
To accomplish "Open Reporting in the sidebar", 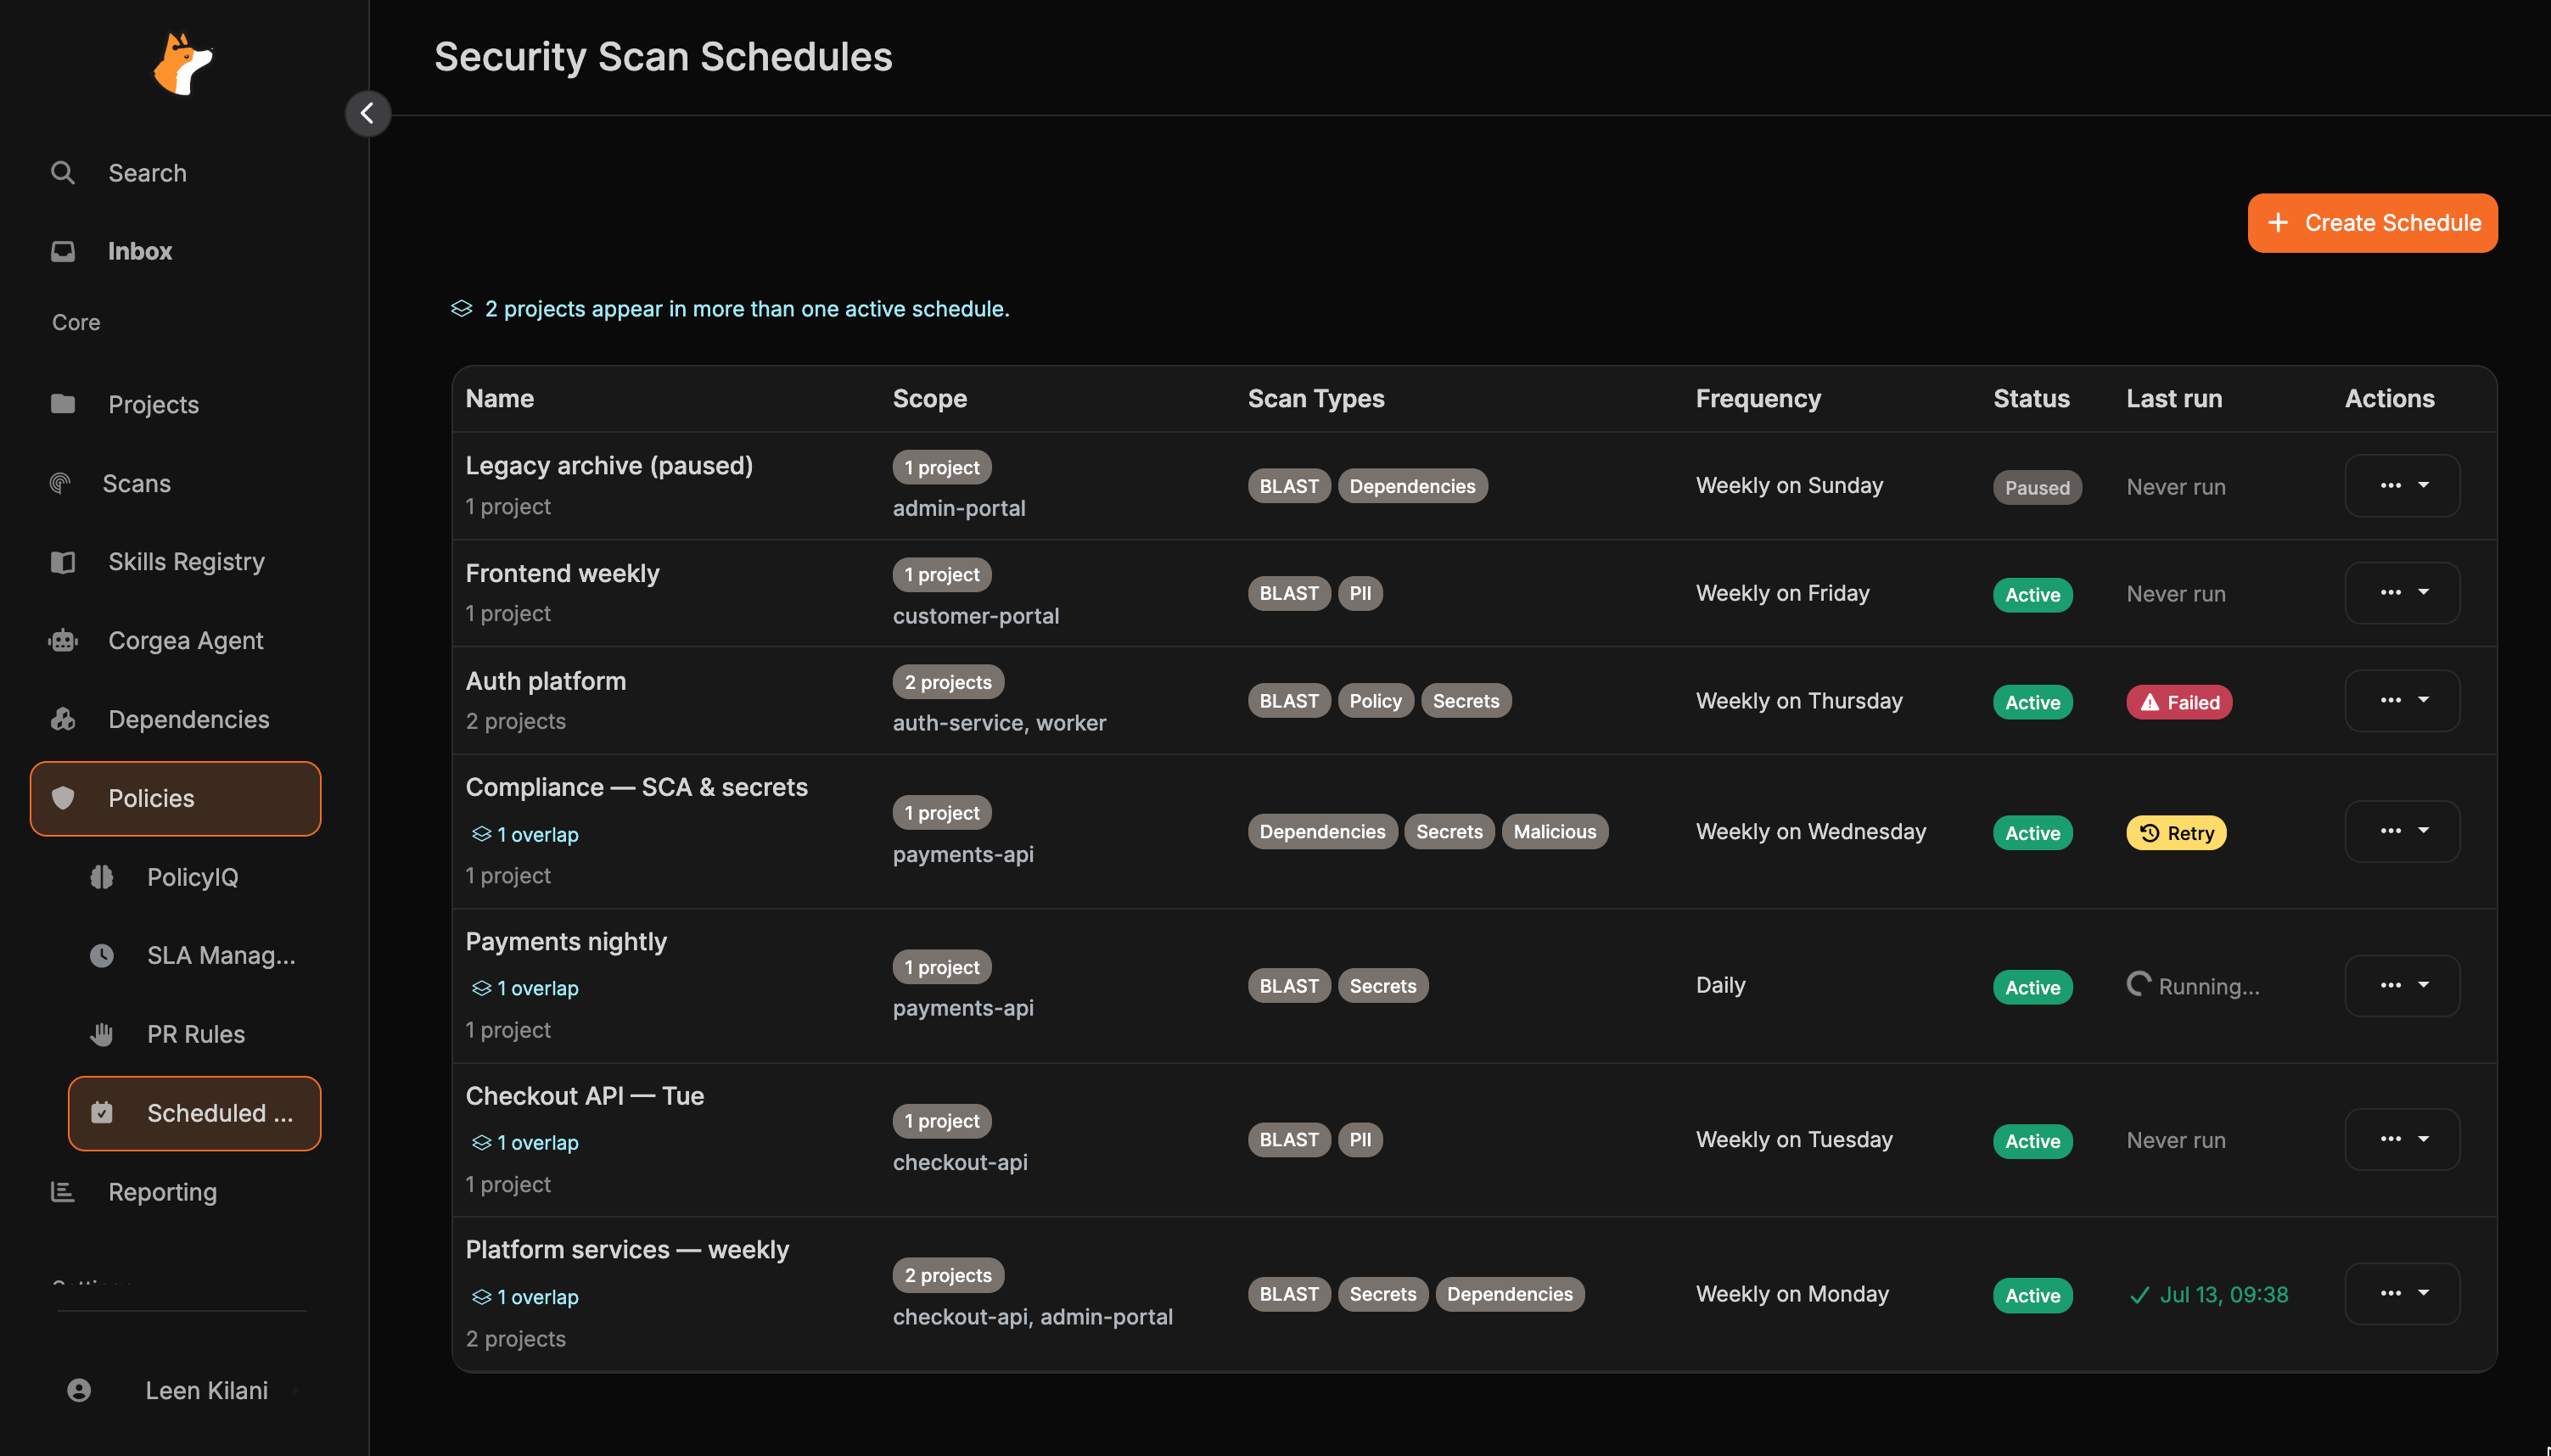I will (175, 1191).
